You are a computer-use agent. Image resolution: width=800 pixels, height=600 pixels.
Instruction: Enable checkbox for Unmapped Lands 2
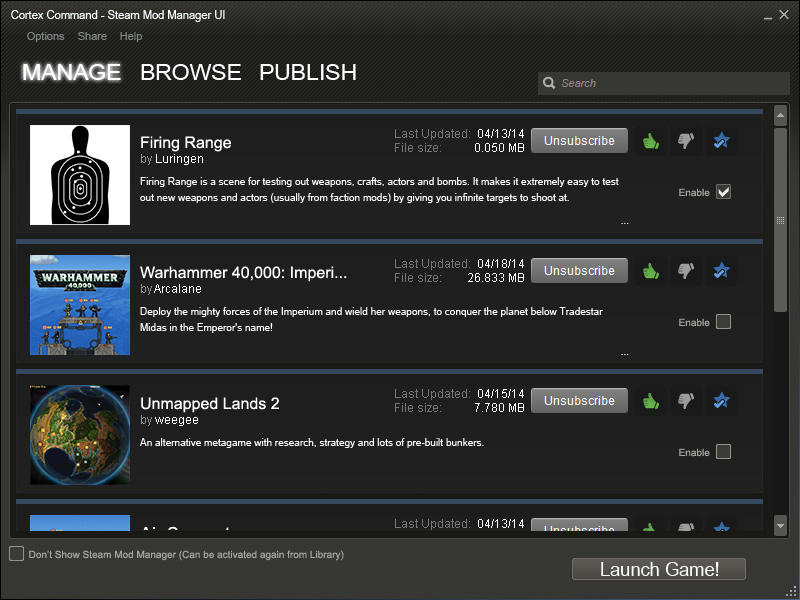[723, 452]
